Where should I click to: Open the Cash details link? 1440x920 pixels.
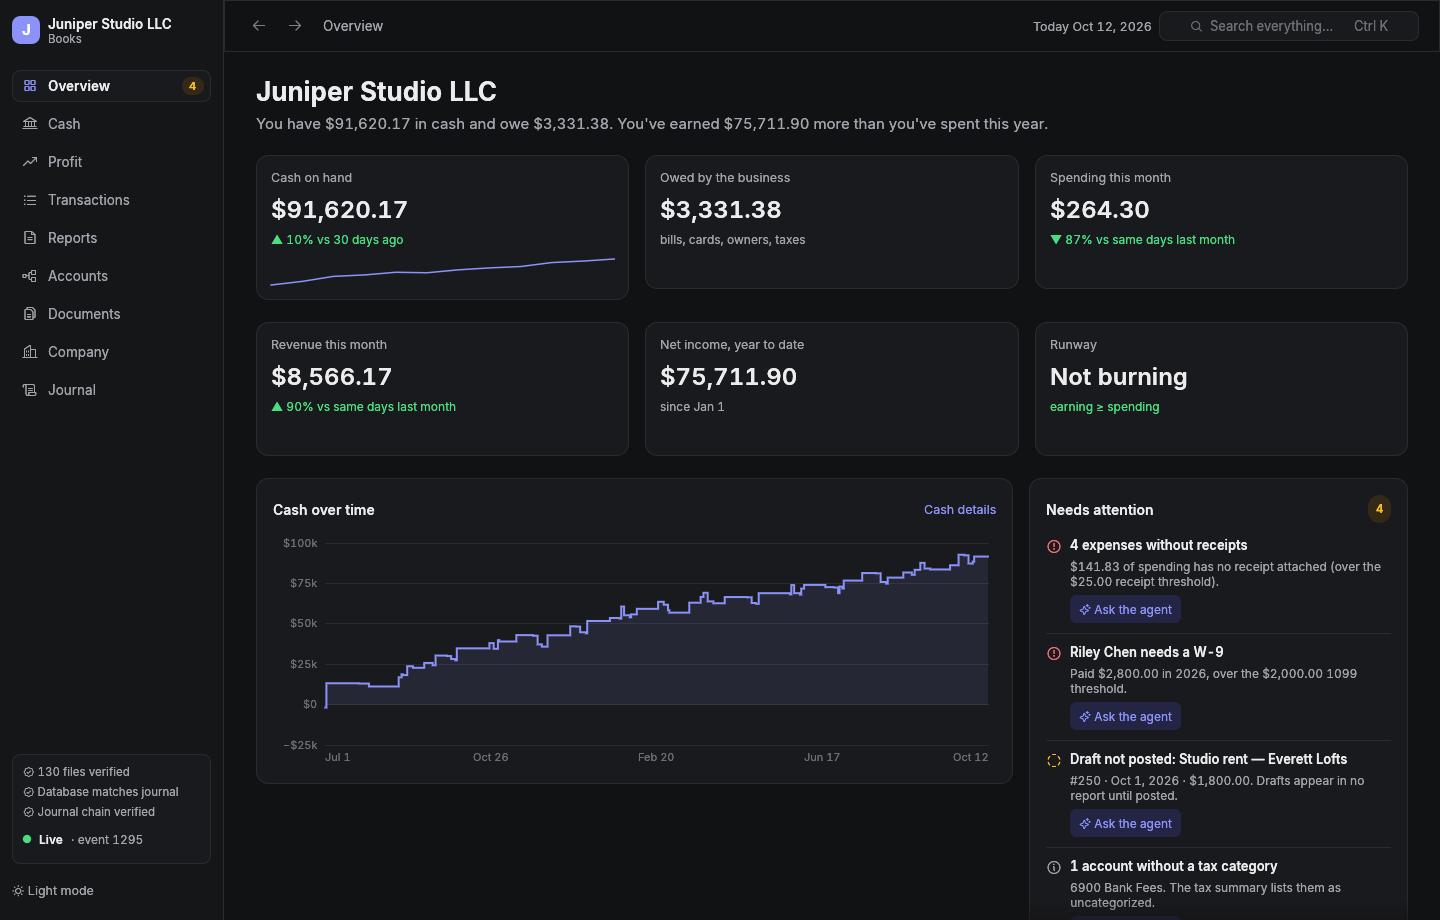[x=960, y=510]
